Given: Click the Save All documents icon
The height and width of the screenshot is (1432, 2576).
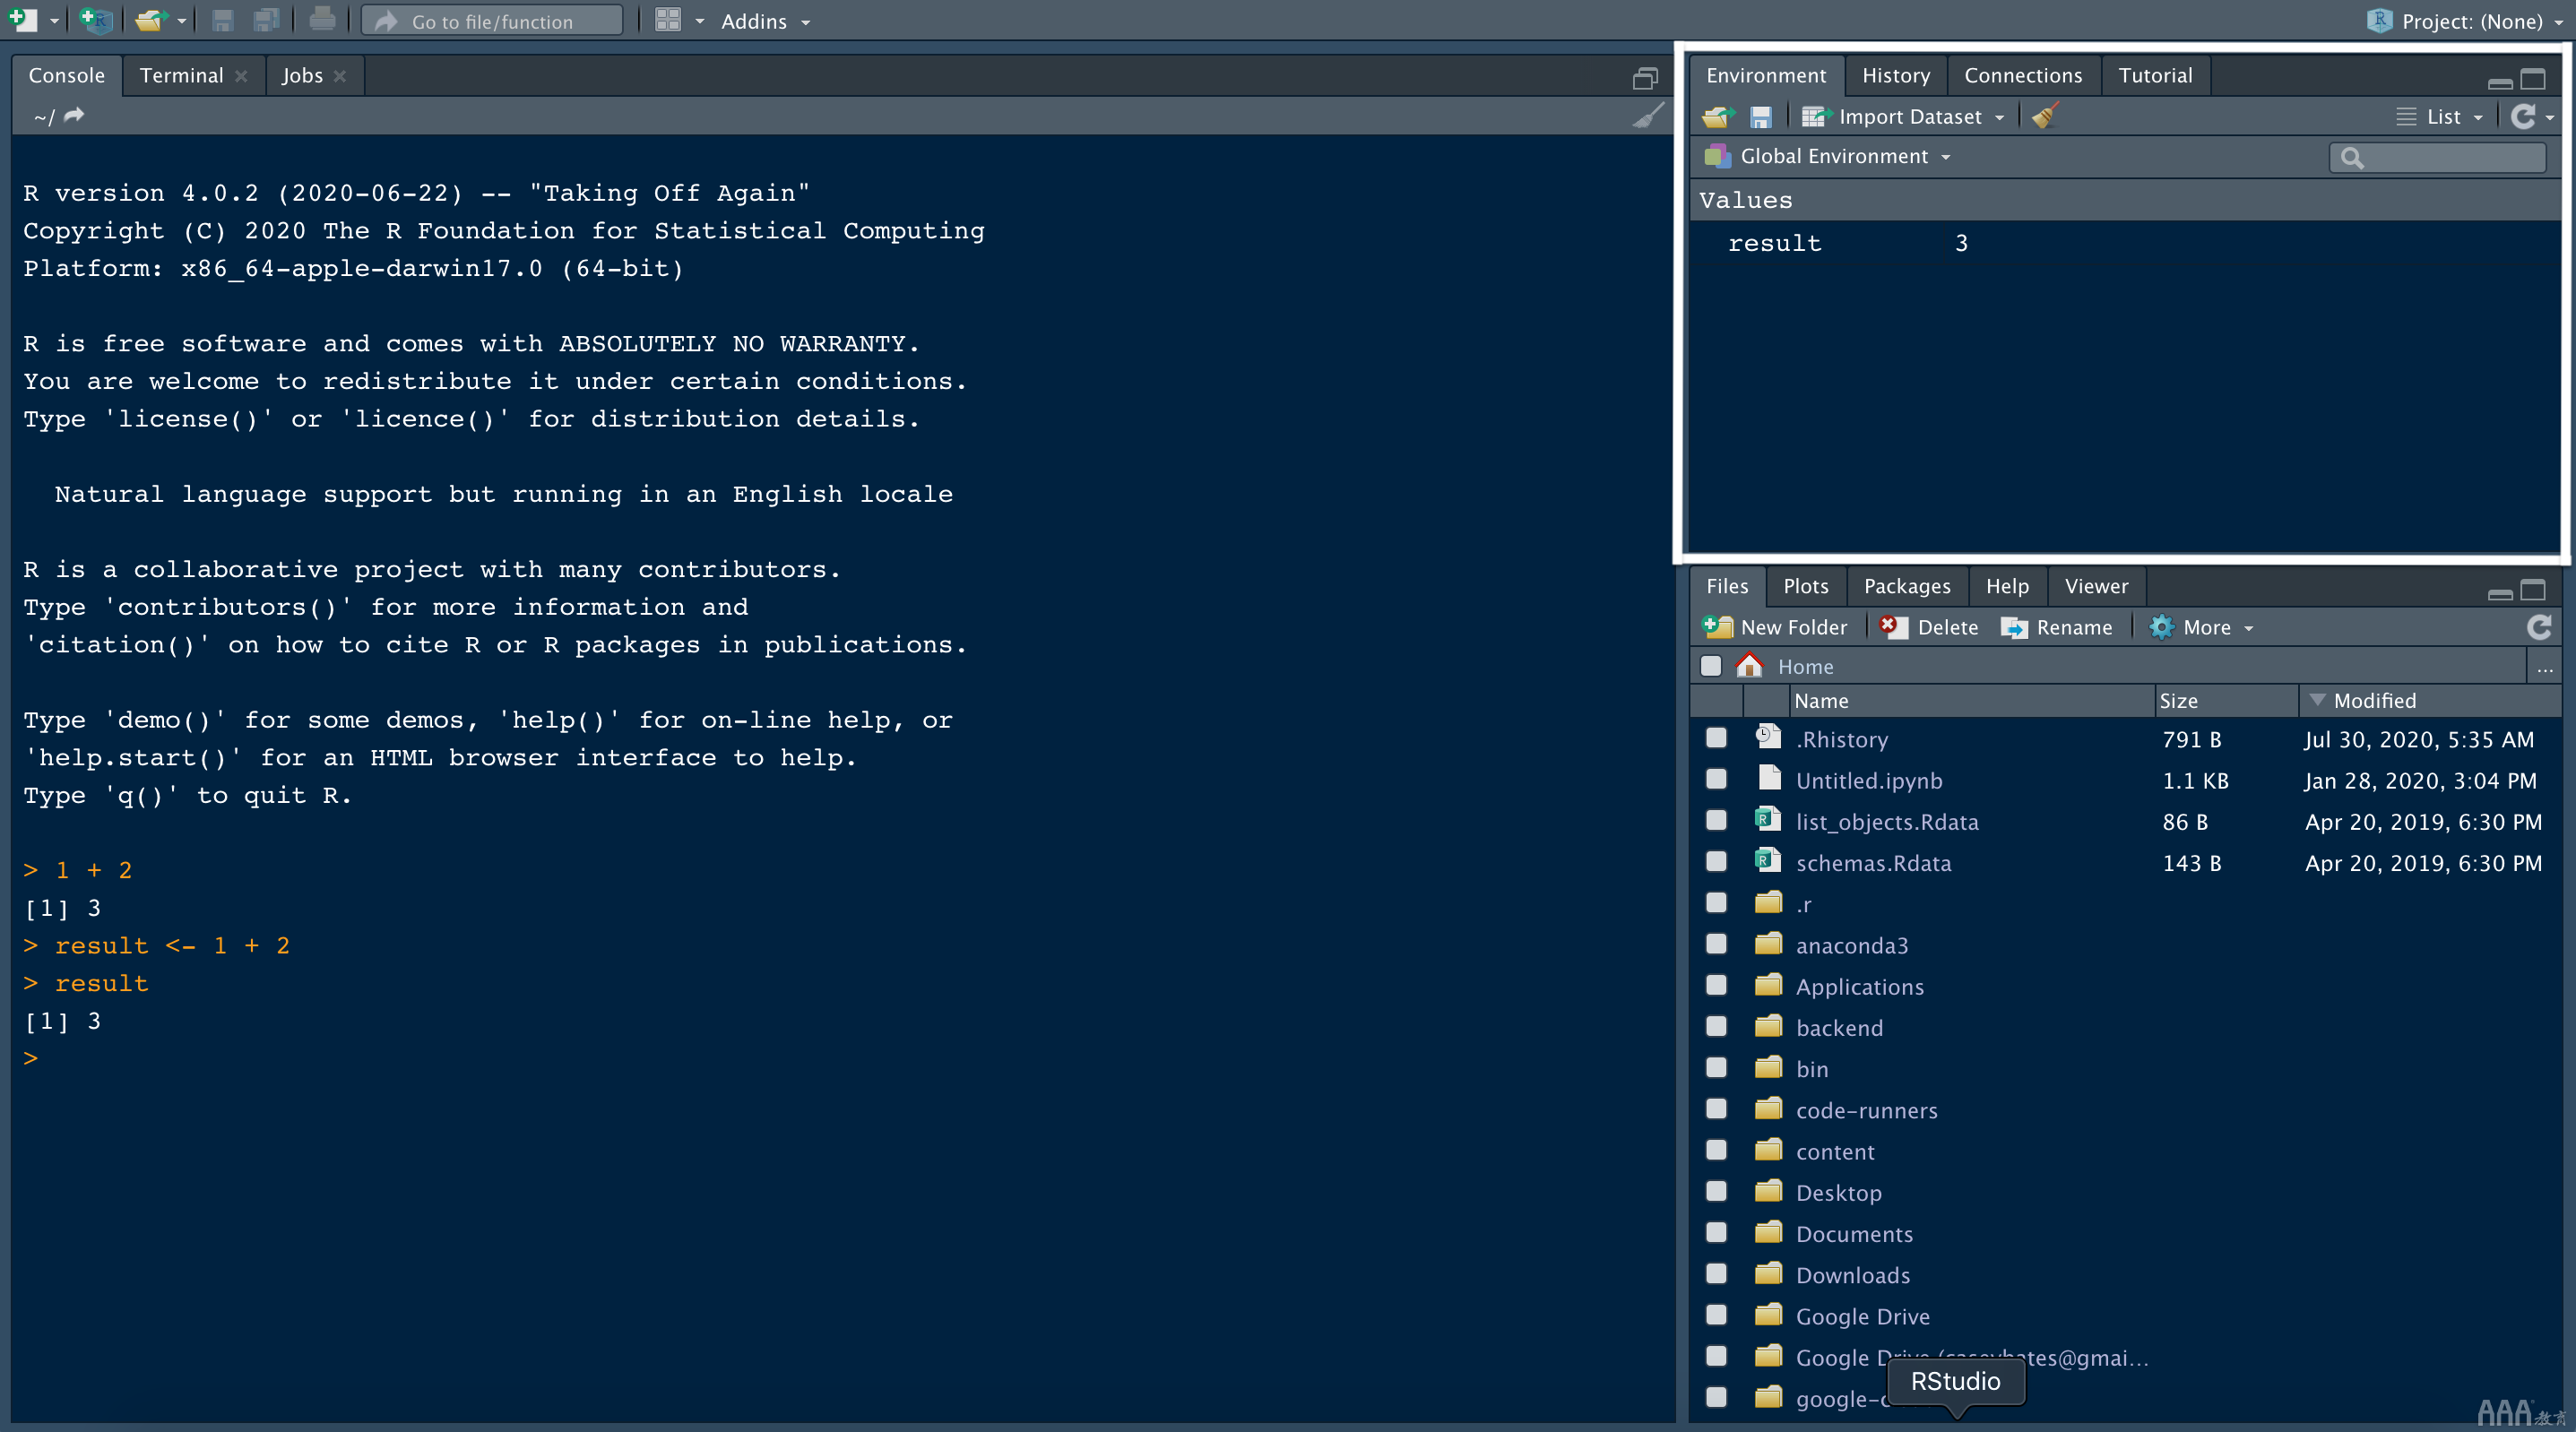Looking at the screenshot, I should [x=266, y=20].
